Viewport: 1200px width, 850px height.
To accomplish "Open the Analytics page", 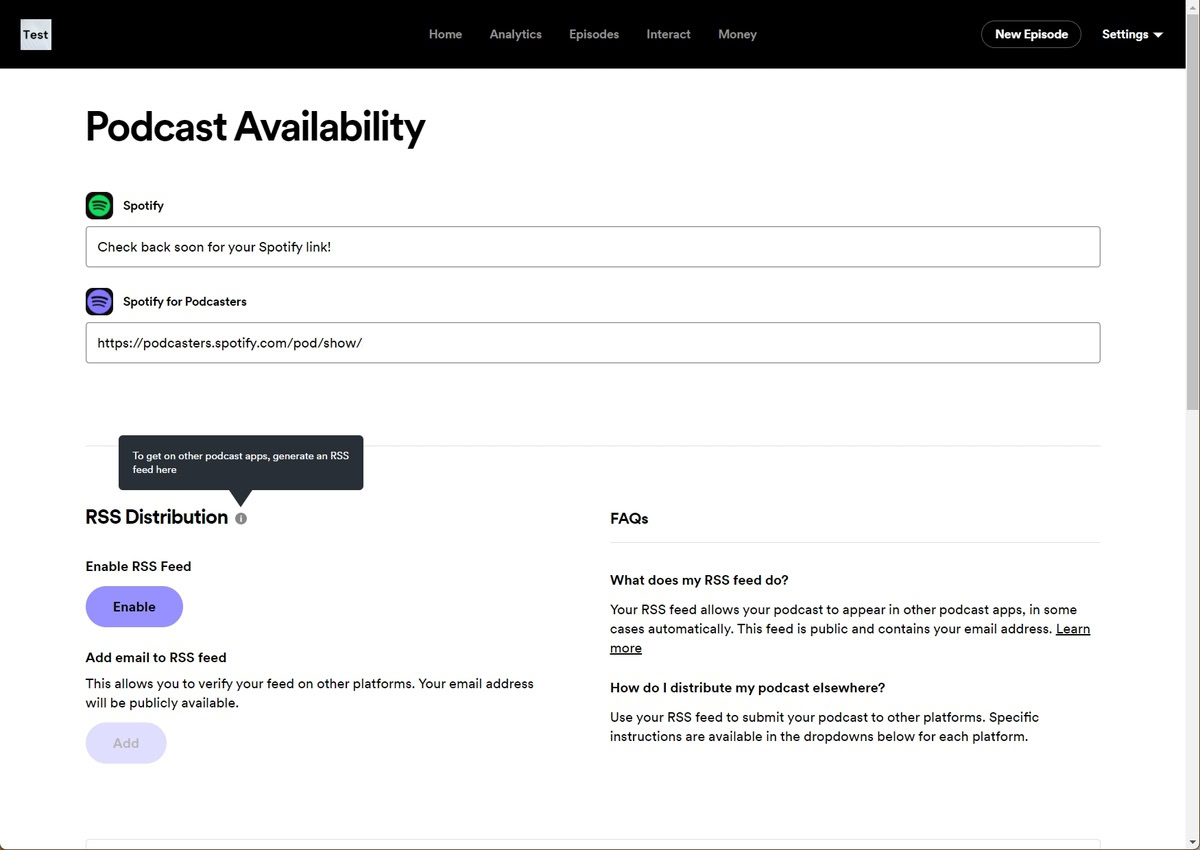I will point(515,34).
